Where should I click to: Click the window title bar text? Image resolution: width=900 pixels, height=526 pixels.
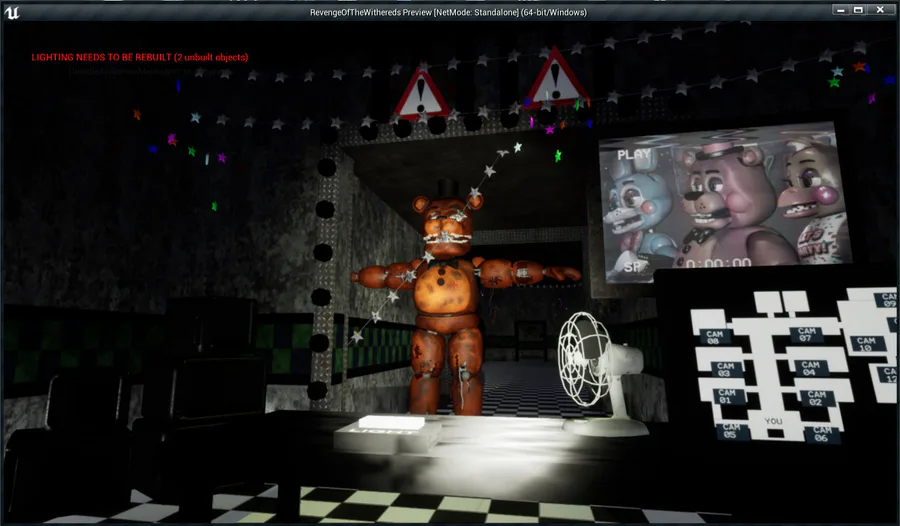click(x=448, y=12)
